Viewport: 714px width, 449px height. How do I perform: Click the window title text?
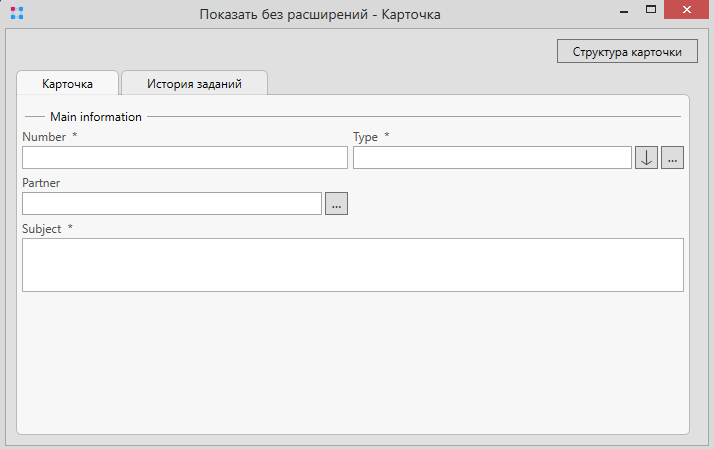(x=306, y=15)
